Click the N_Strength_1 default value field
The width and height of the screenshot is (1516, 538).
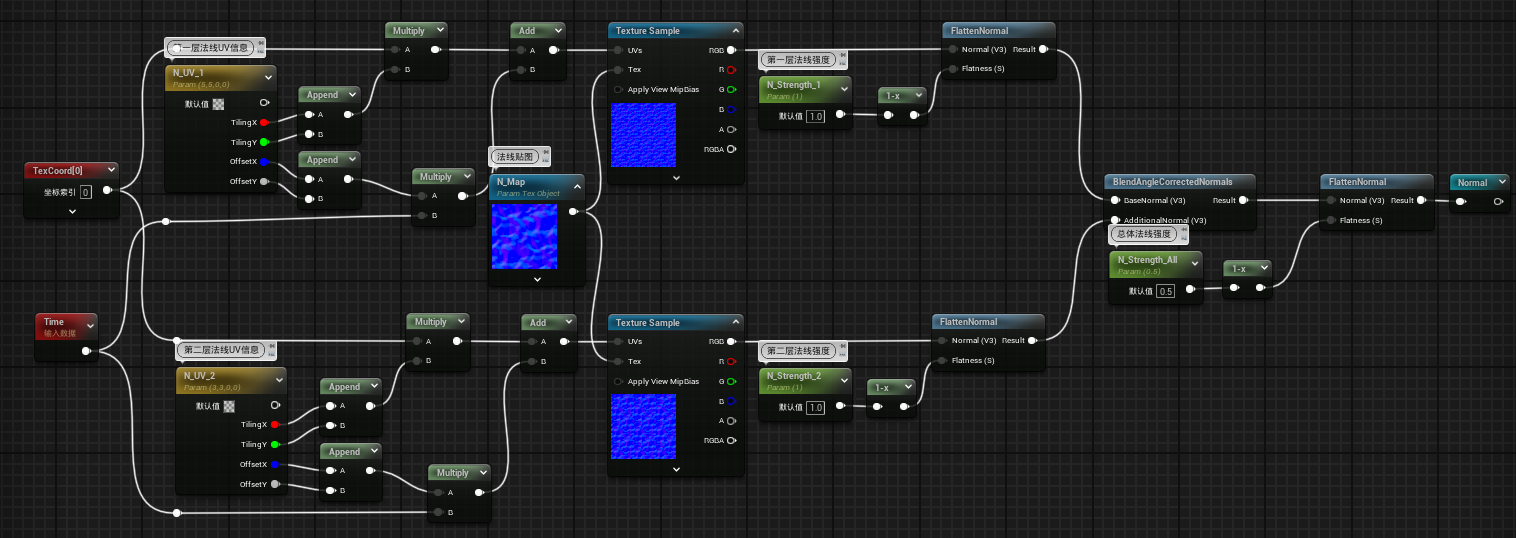pos(815,116)
